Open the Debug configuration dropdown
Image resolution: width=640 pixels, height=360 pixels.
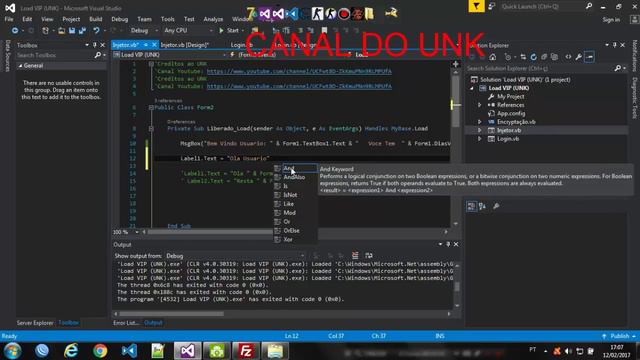144,31
